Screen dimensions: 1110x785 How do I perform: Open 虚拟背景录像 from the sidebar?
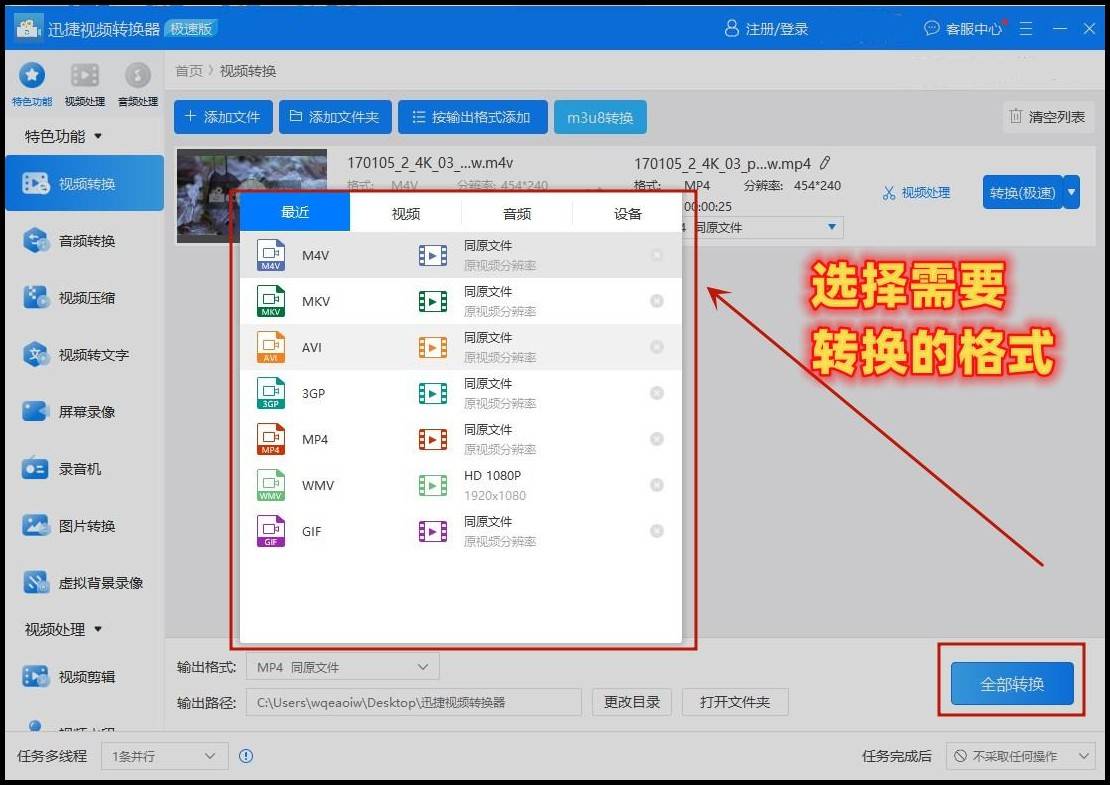pos(84,583)
